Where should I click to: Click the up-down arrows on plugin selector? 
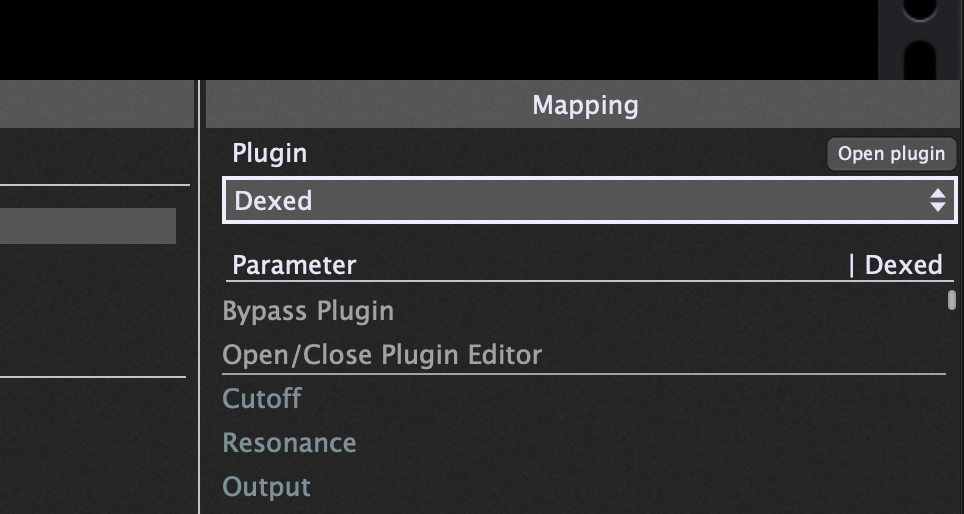(937, 201)
